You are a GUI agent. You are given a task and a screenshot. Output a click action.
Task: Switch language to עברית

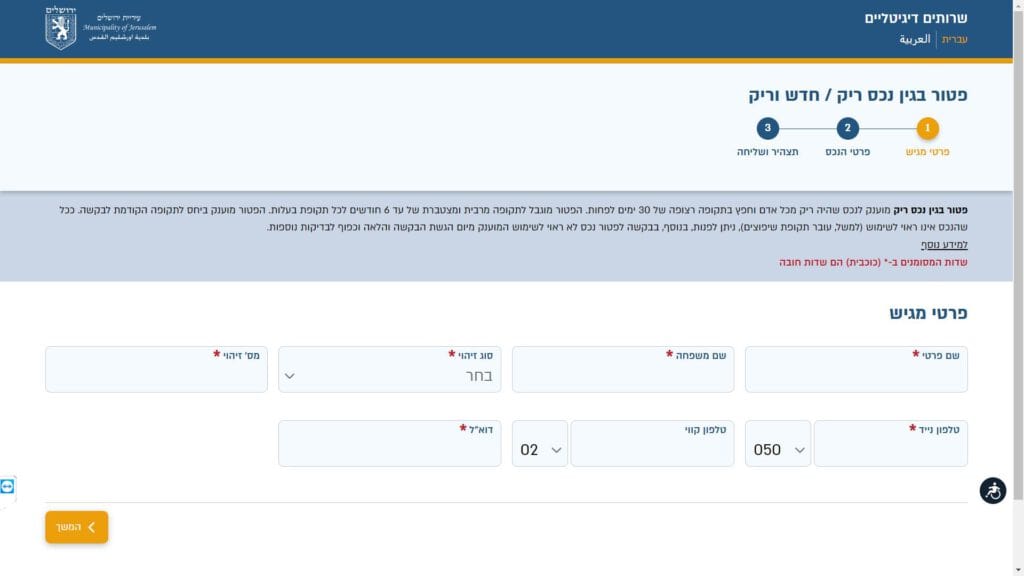955,40
